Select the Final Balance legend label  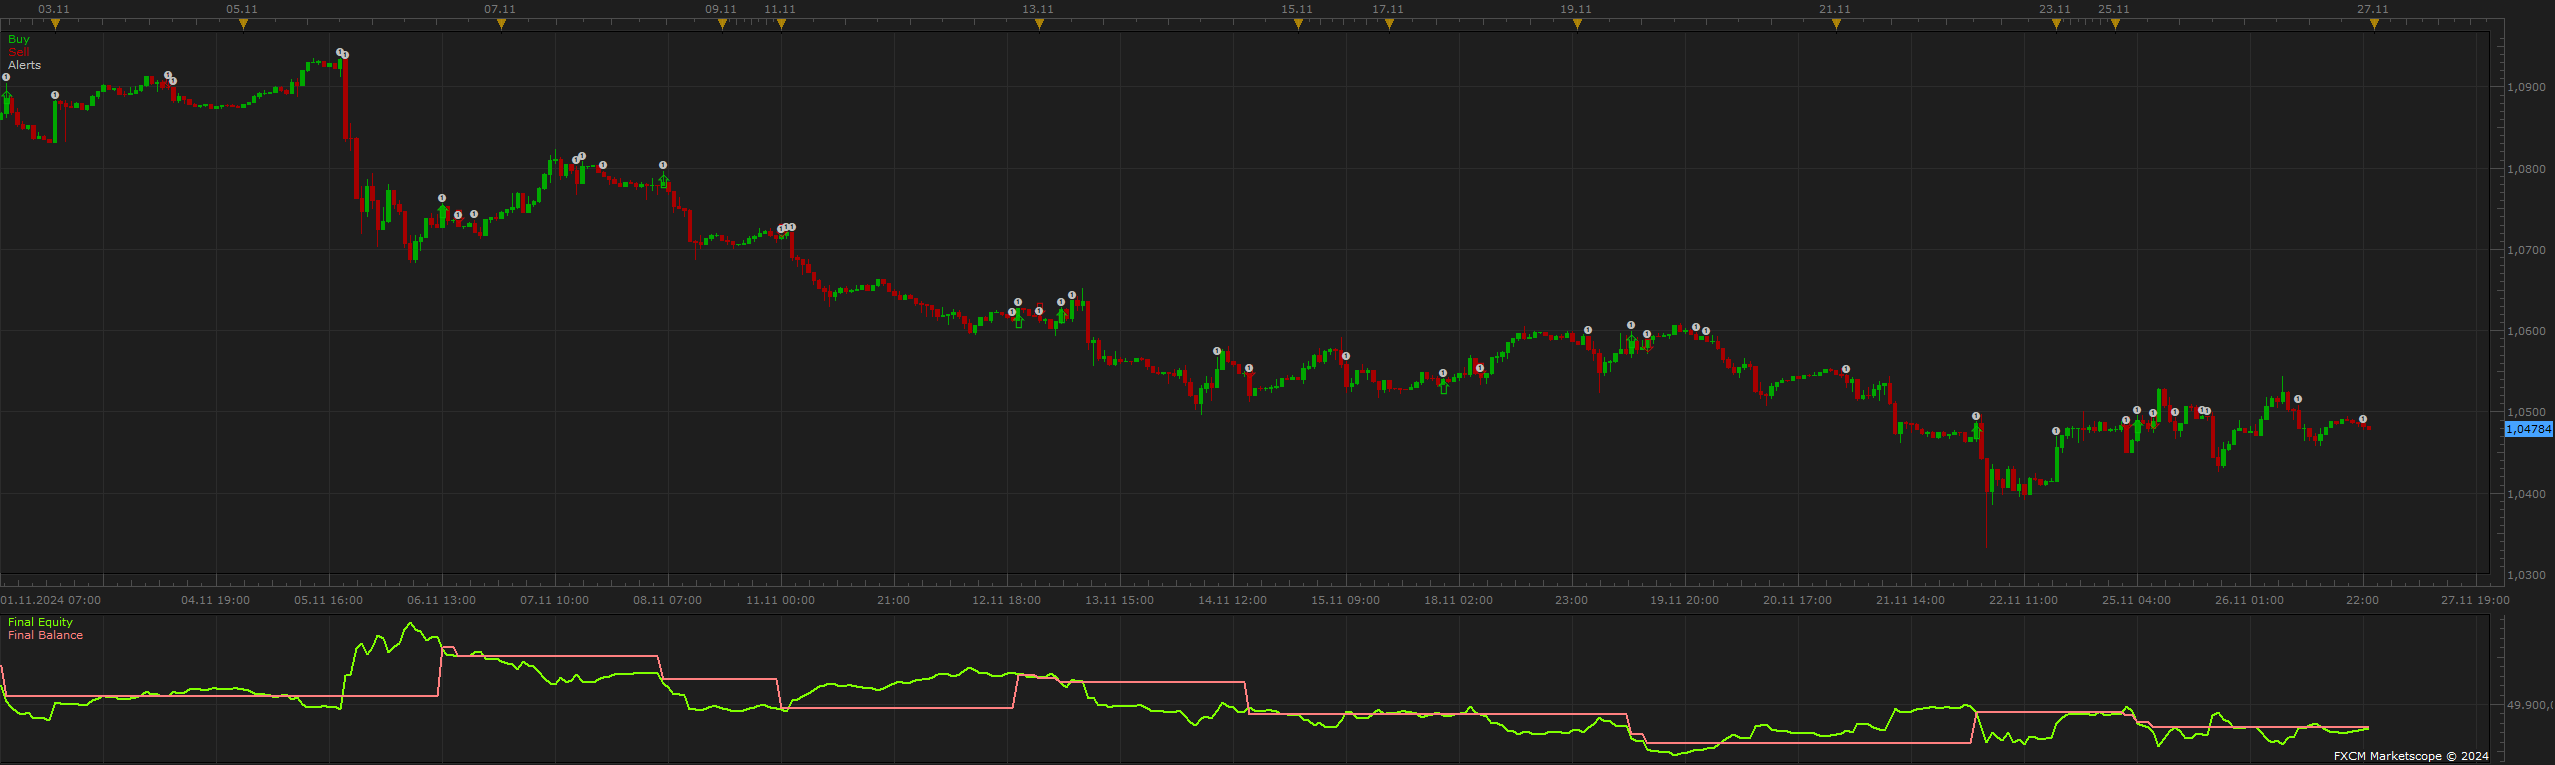pyautogui.click(x=45, y=635)
